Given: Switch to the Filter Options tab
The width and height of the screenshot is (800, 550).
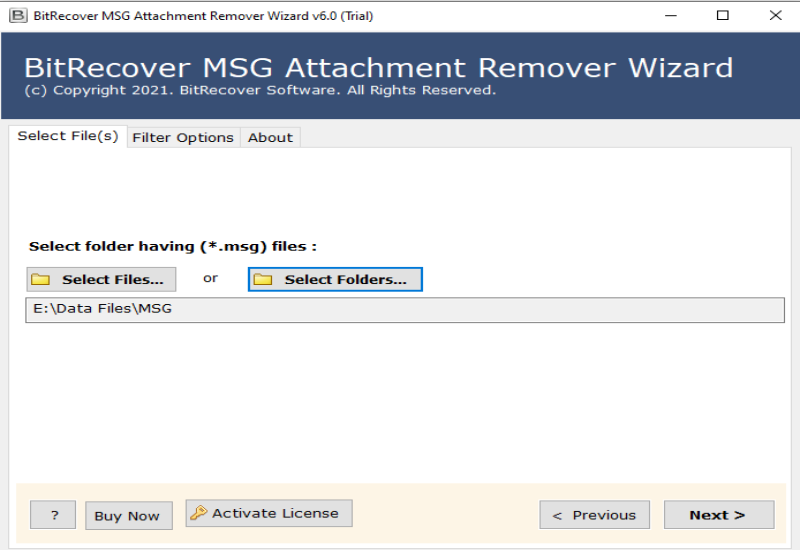Looking at the screenshot, I should [x=183, y=138].
